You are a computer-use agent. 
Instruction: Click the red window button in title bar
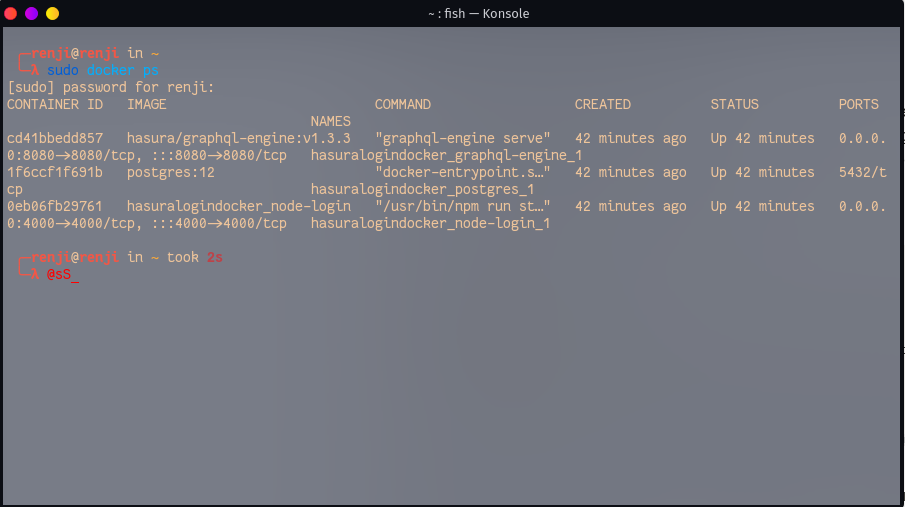click(11, 13)
